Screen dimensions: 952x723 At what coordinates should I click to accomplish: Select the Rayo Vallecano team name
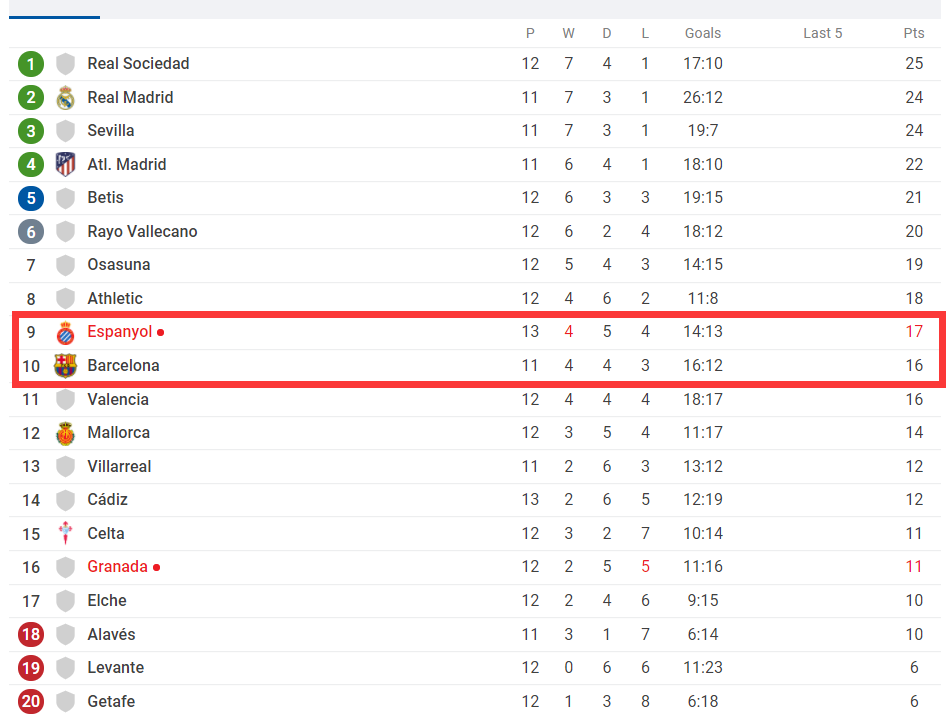[x=142, y=231]
